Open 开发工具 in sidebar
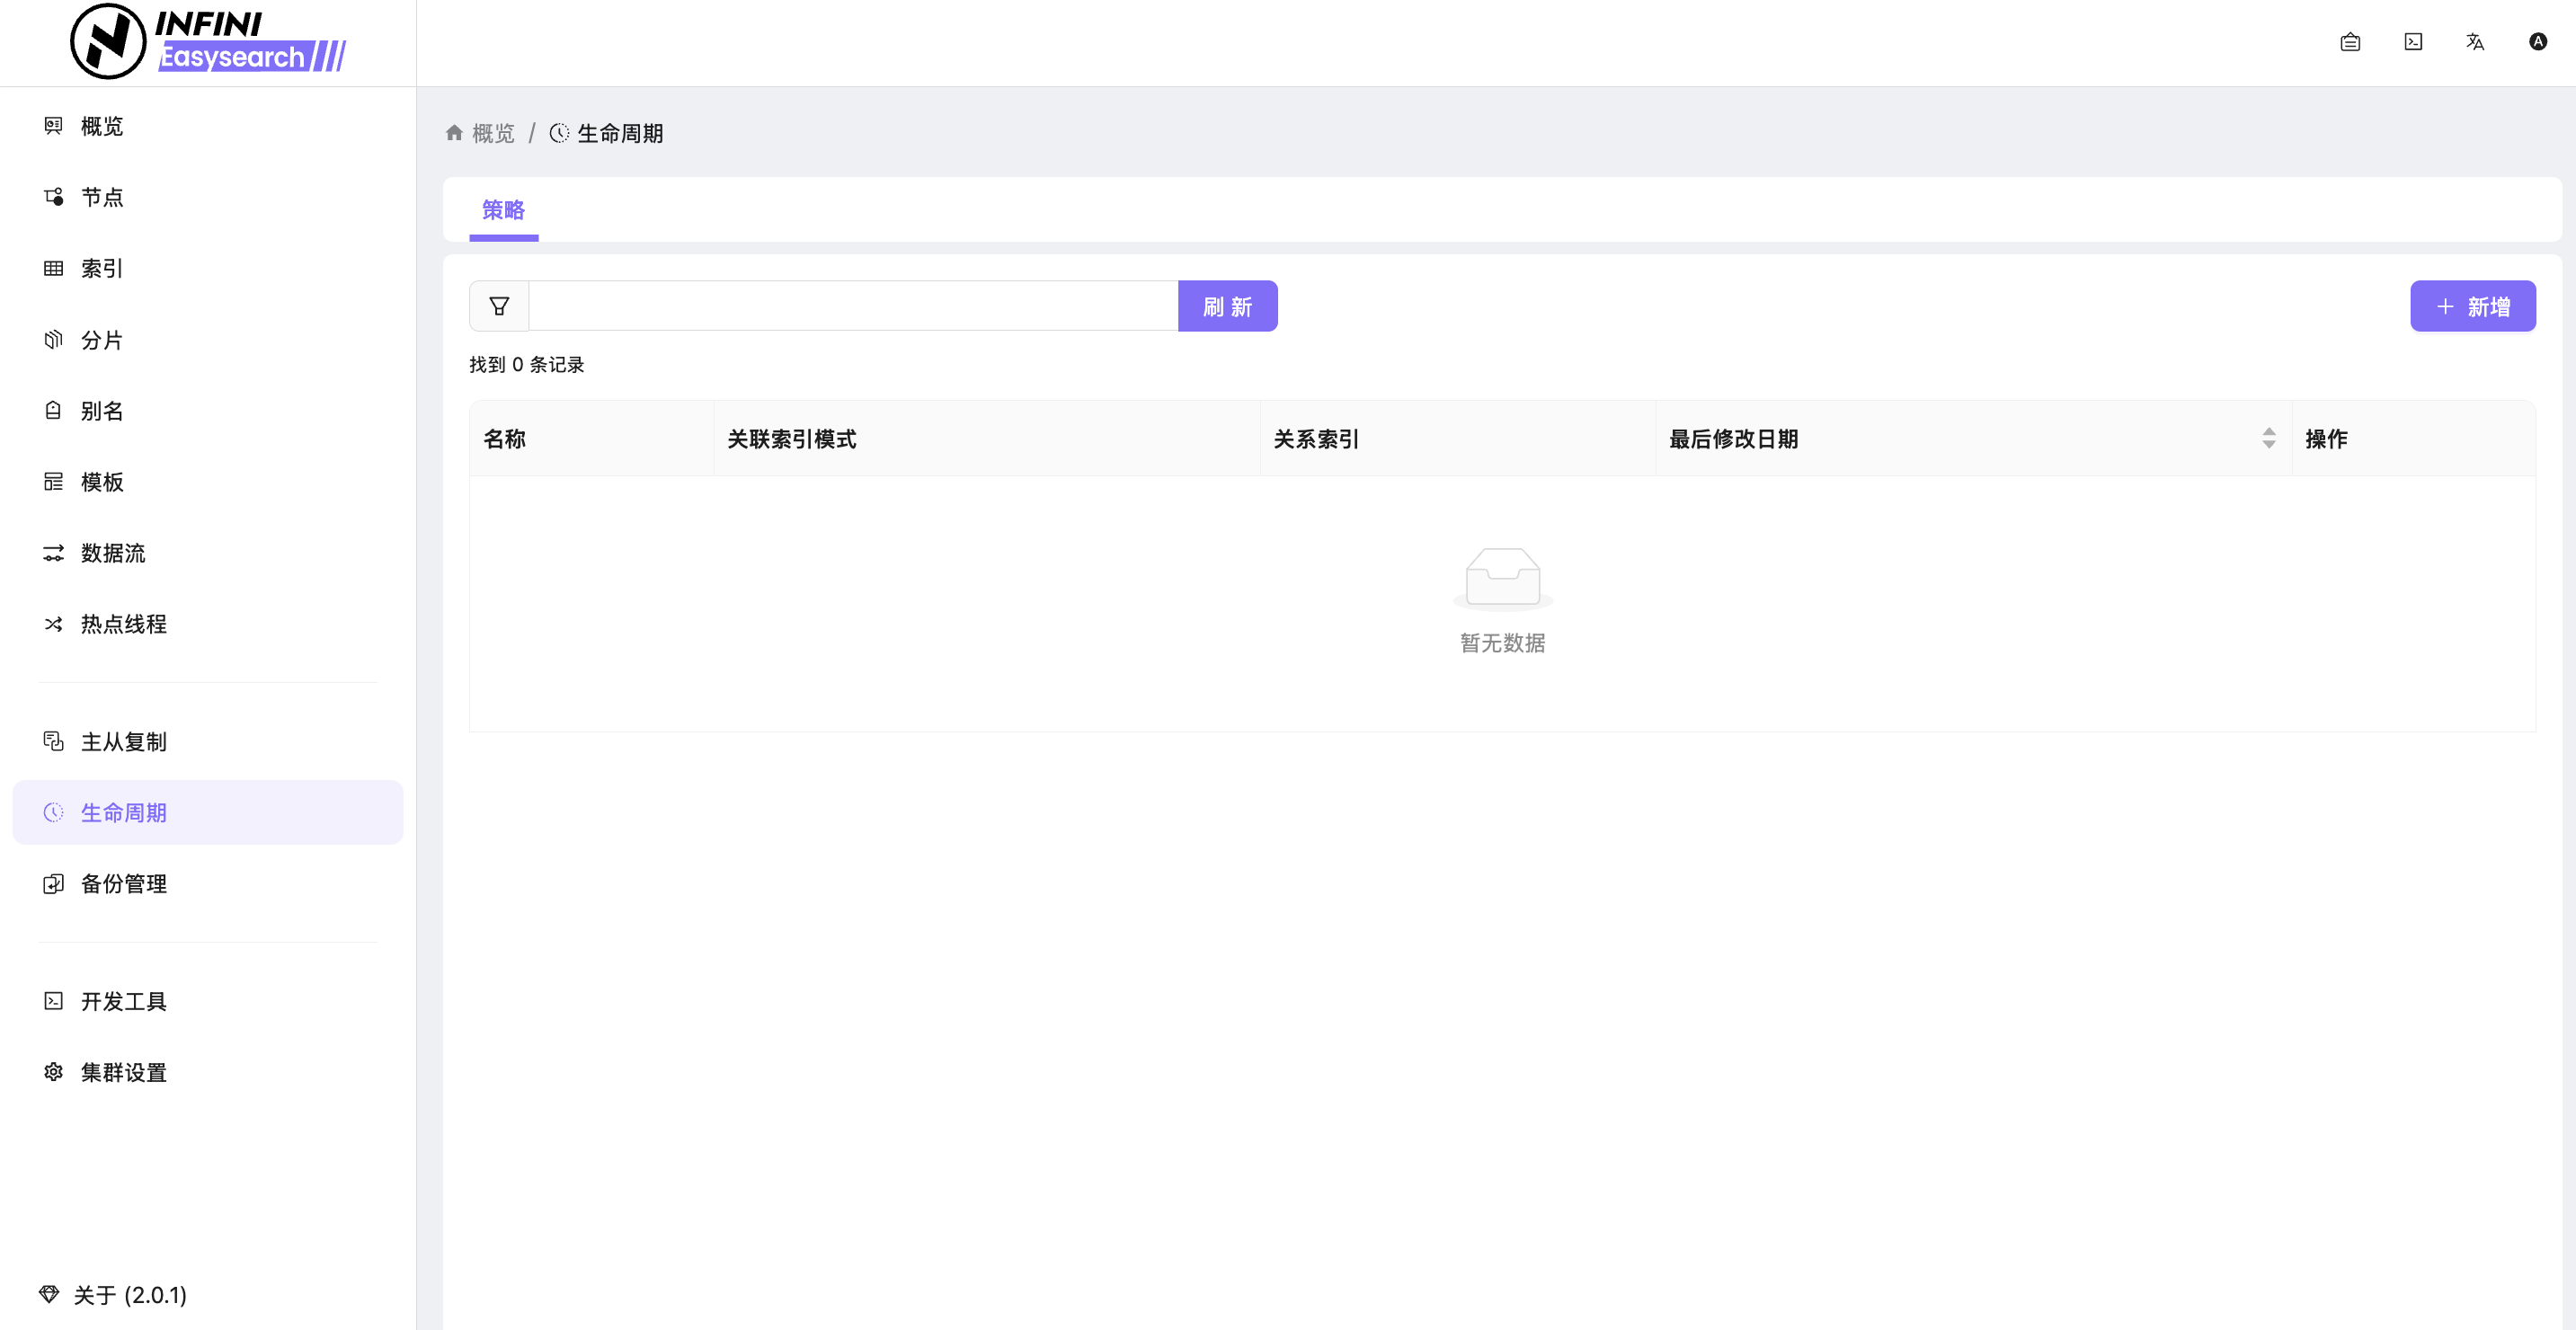The image size is (2576, 1330). (124, 1001)
